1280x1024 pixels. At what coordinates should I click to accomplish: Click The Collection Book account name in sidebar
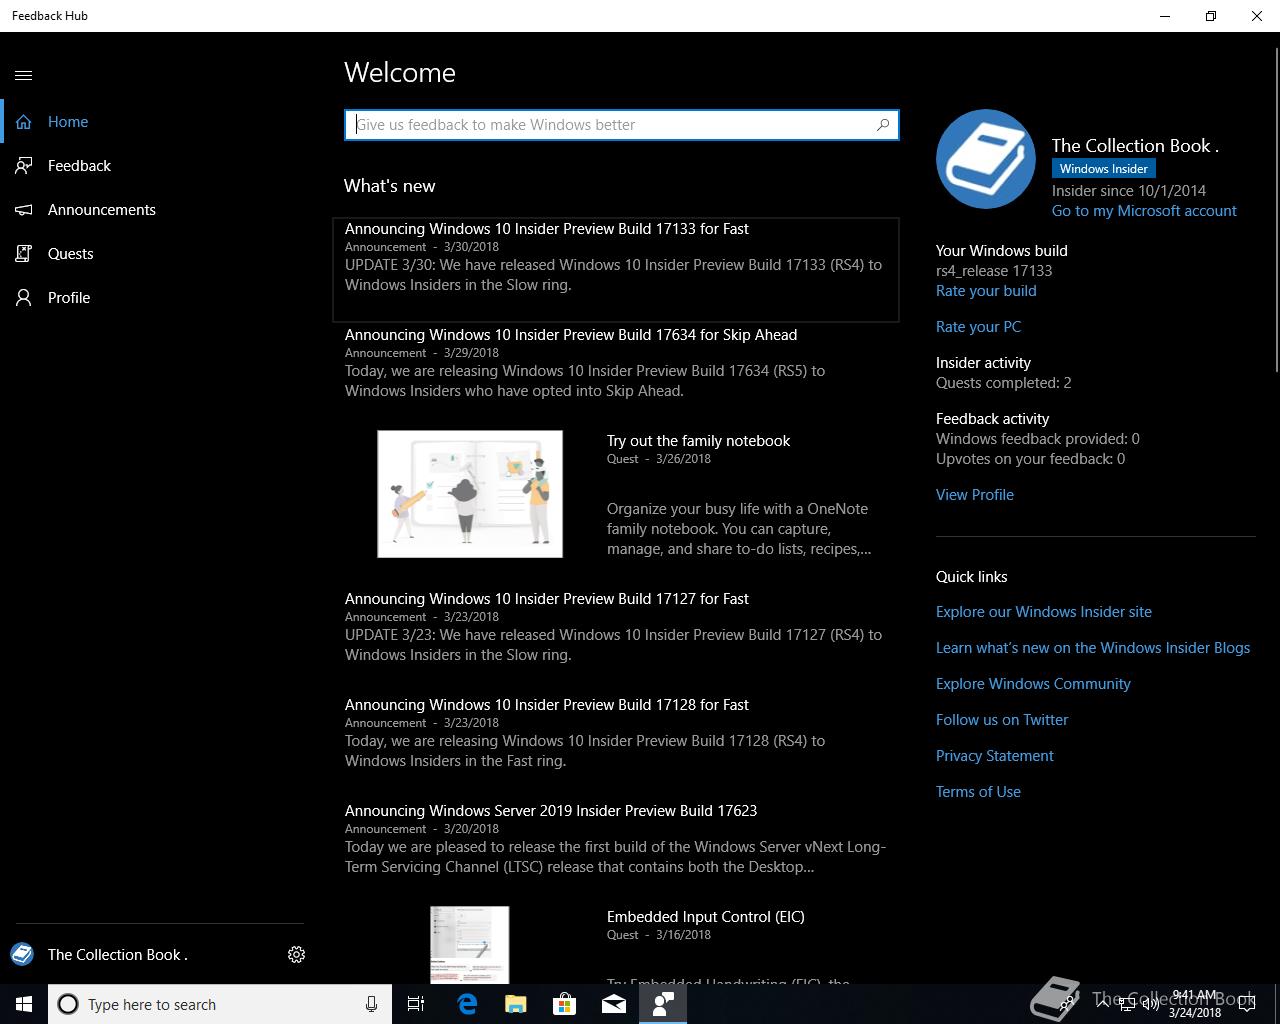[x=118, y=955]
